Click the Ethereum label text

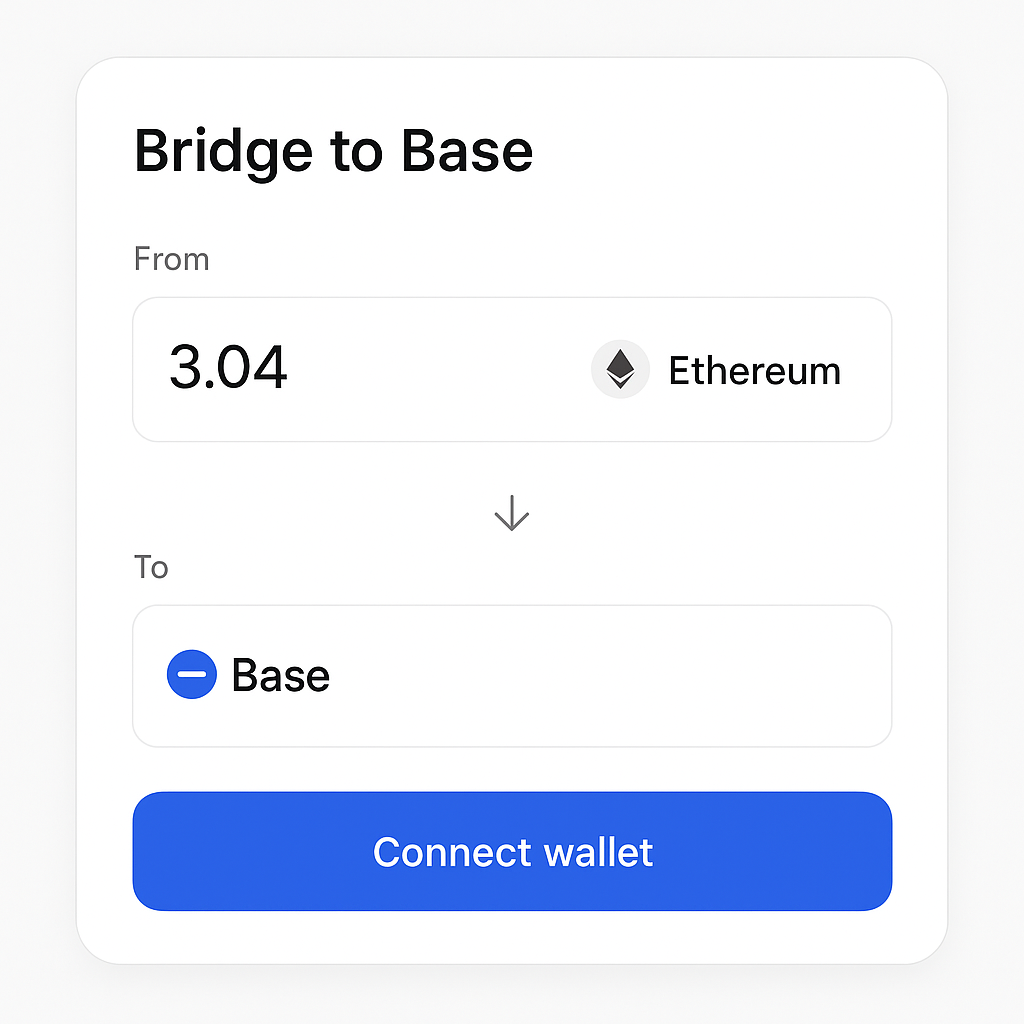(755, 370)
